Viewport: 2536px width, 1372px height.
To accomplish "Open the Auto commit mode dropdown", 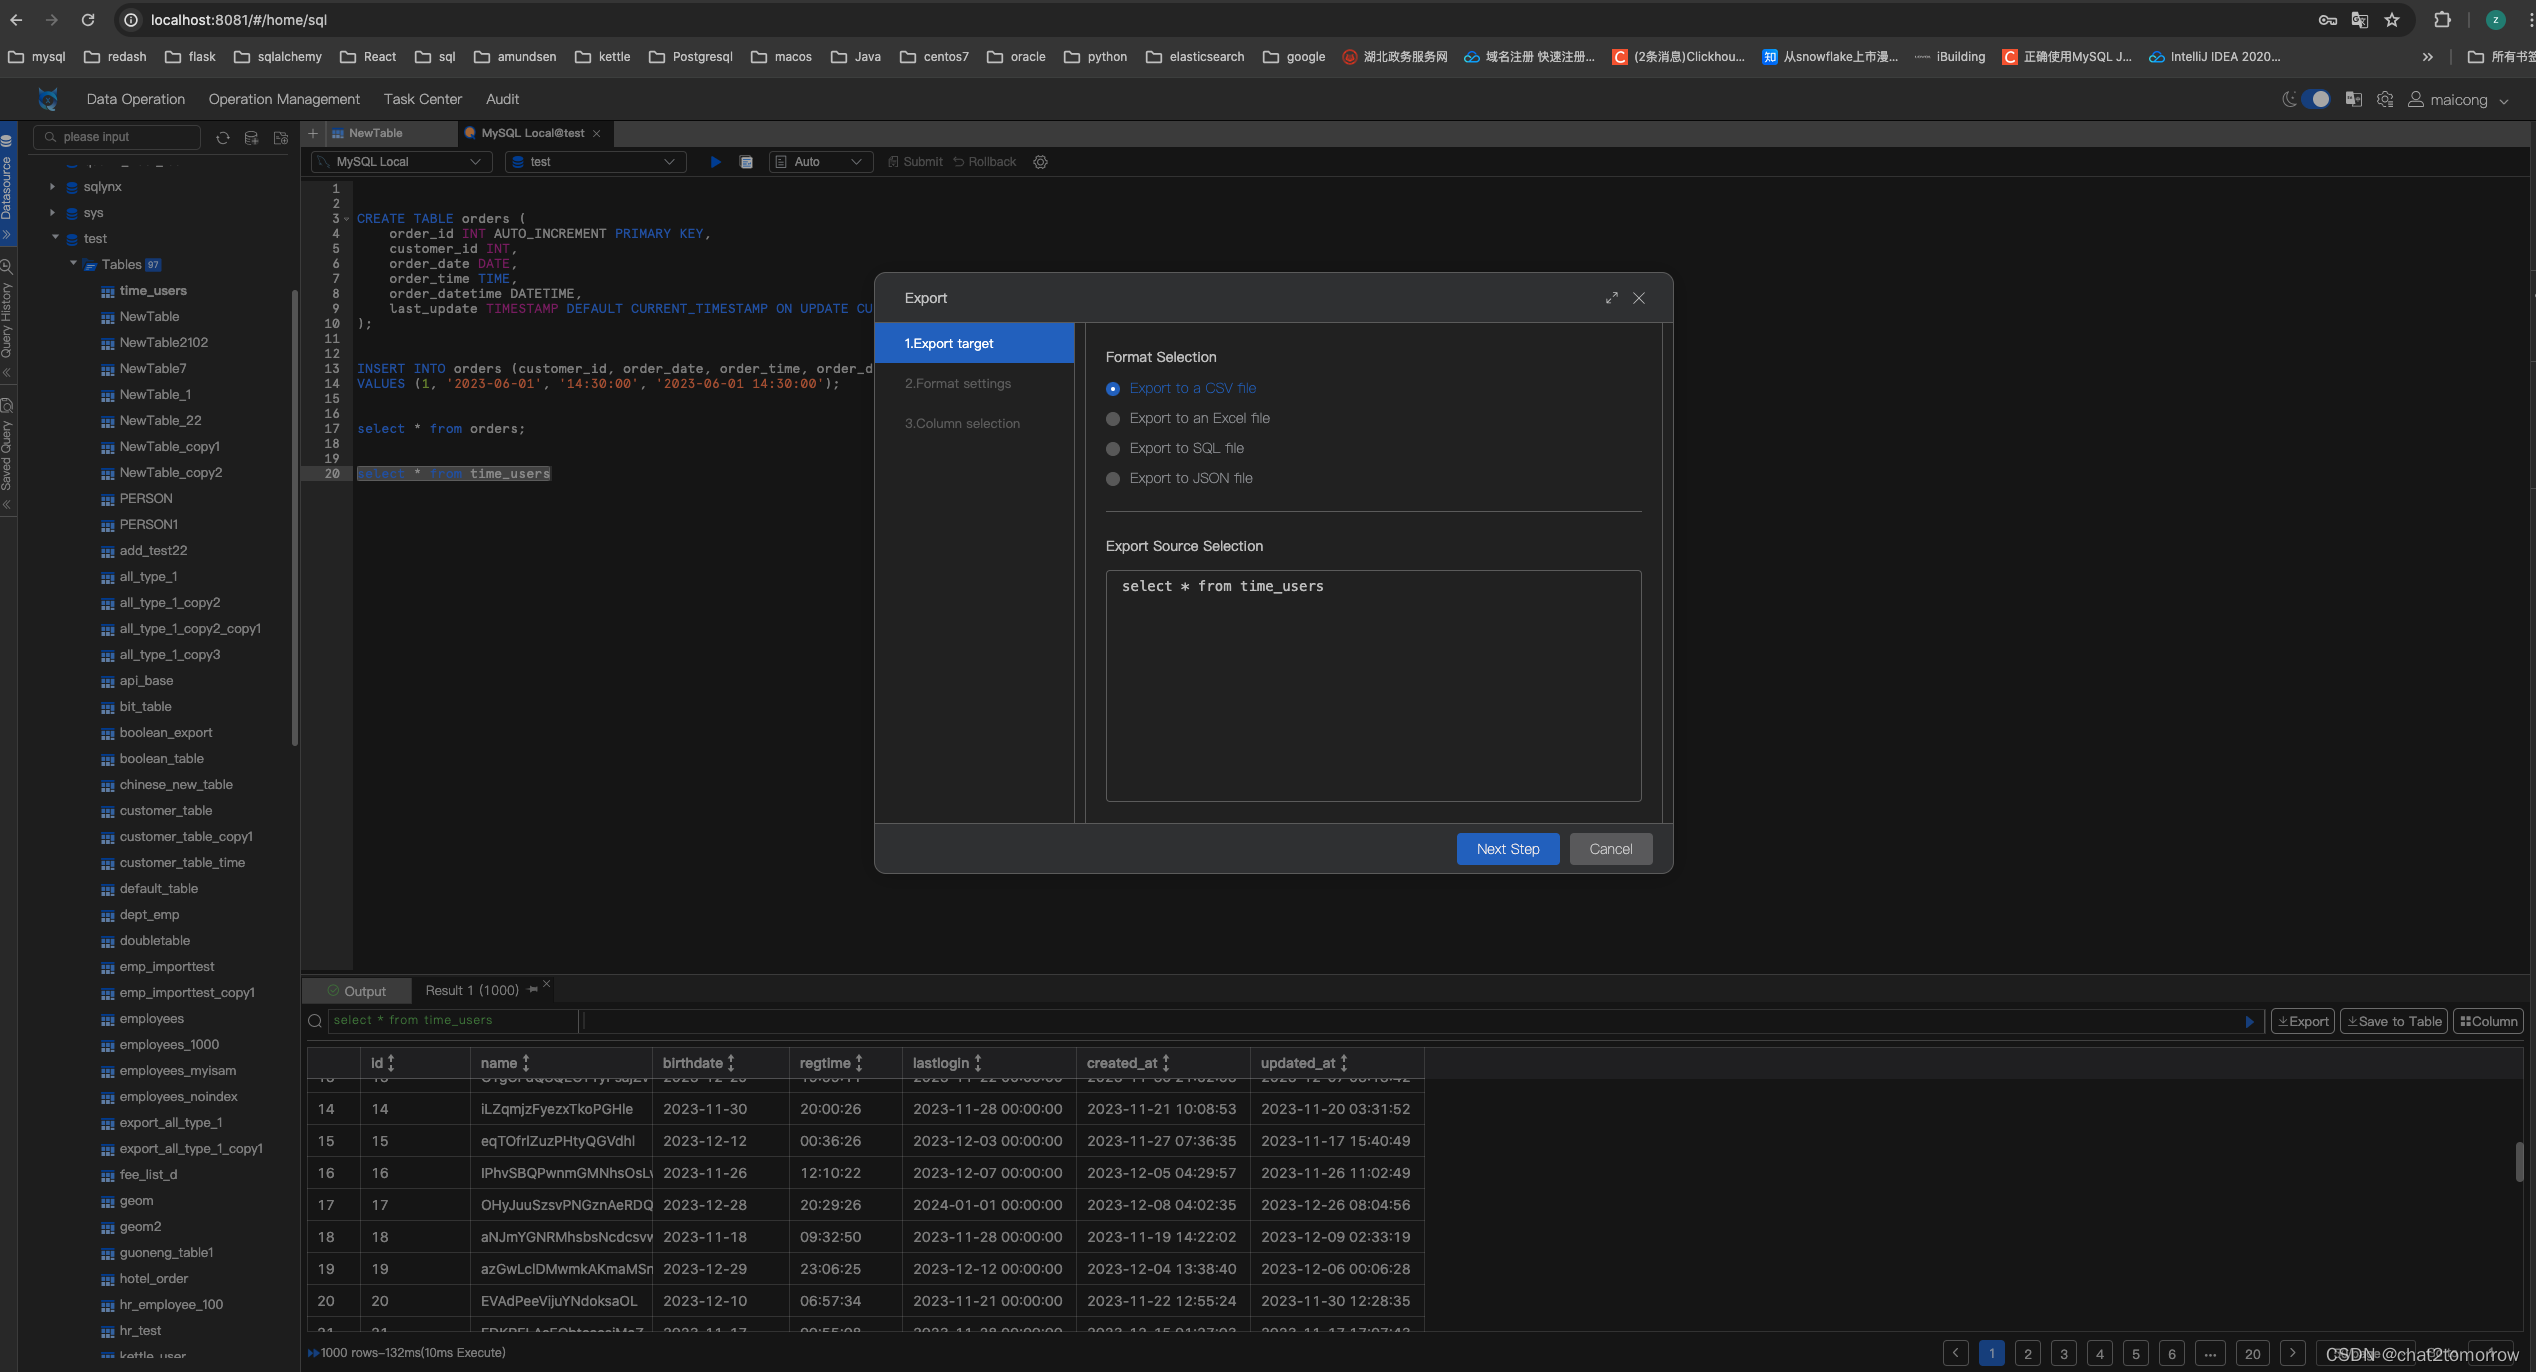I will [820, 162].
